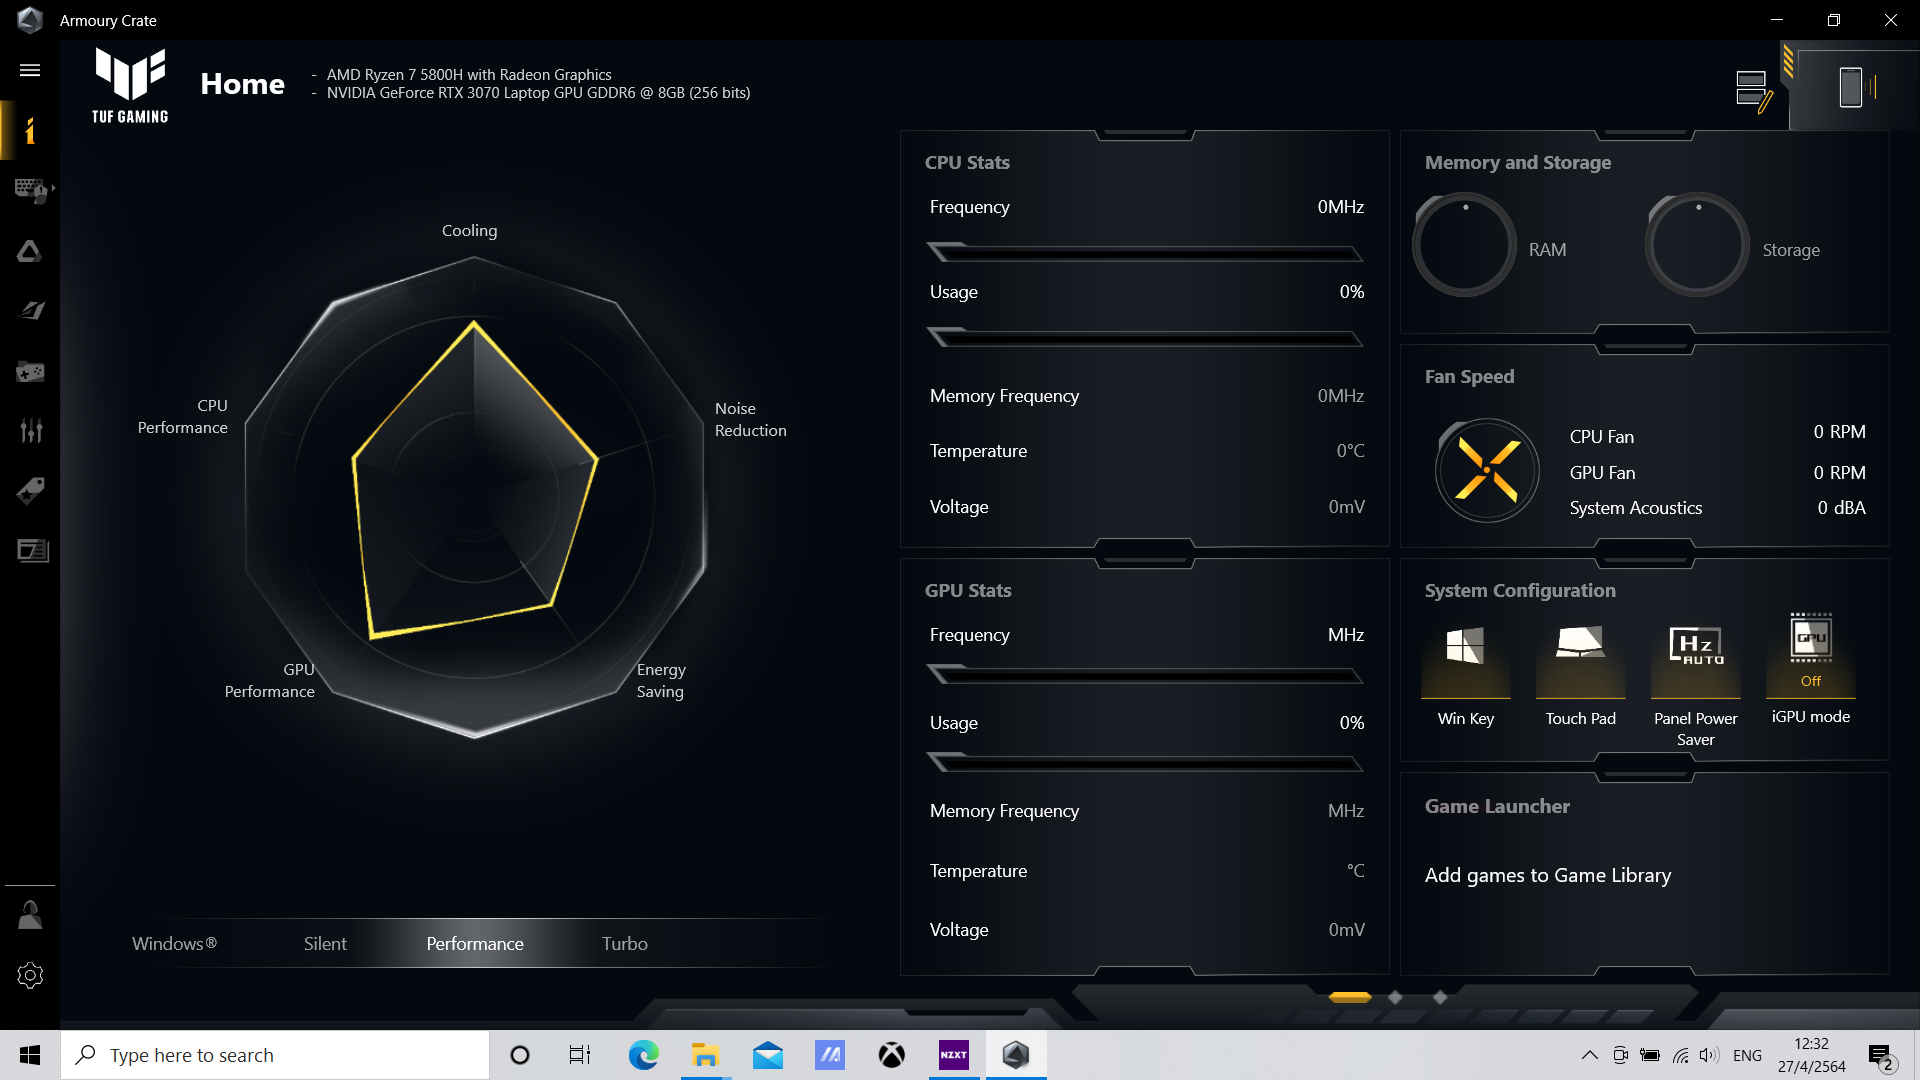Click the Memory and Storage heading
The height and width of the screenshot is (1080, 1920).
[x=1518, y=162]
